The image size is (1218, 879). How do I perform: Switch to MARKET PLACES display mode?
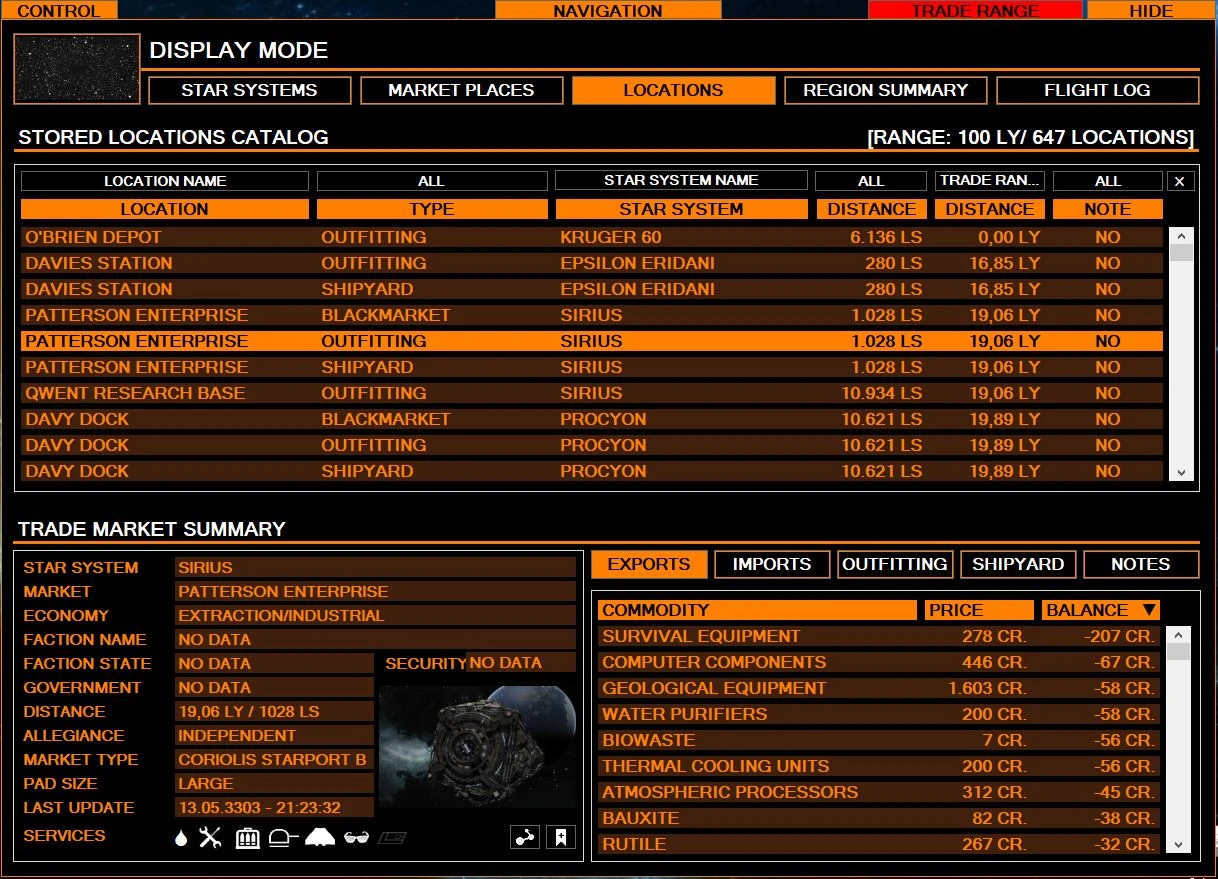tap(461, 90)
